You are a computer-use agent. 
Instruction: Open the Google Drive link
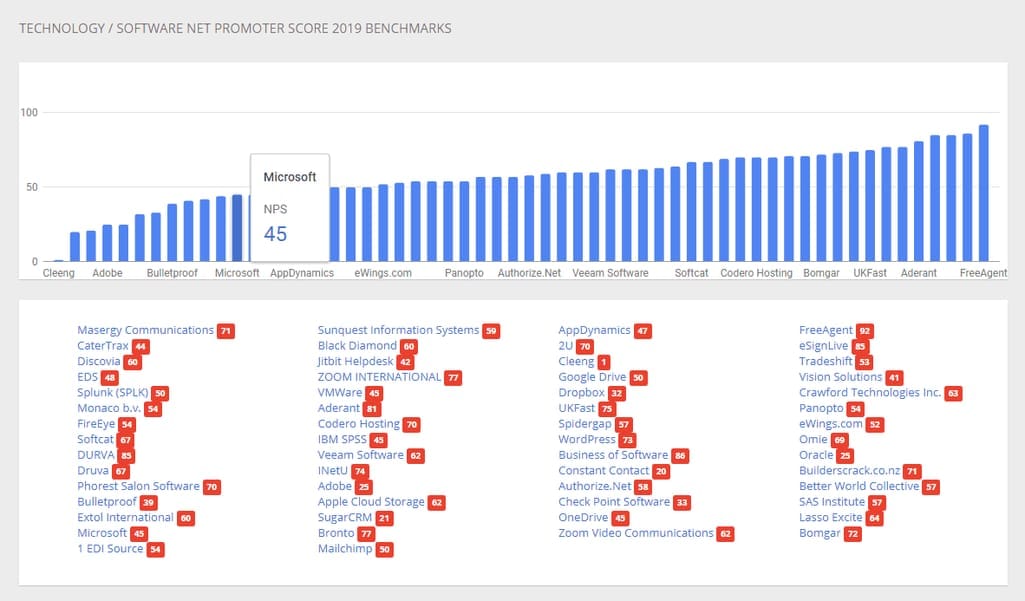click(x=592, y=377)
